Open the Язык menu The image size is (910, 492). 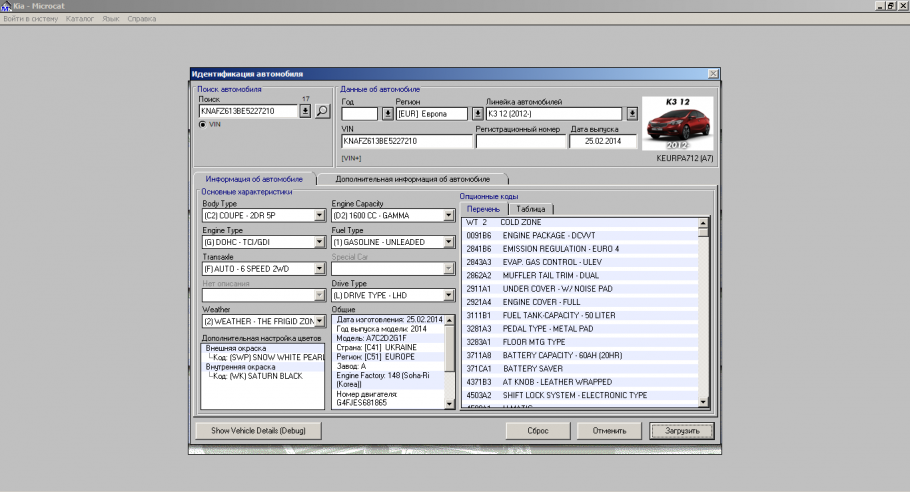[111, 19]
